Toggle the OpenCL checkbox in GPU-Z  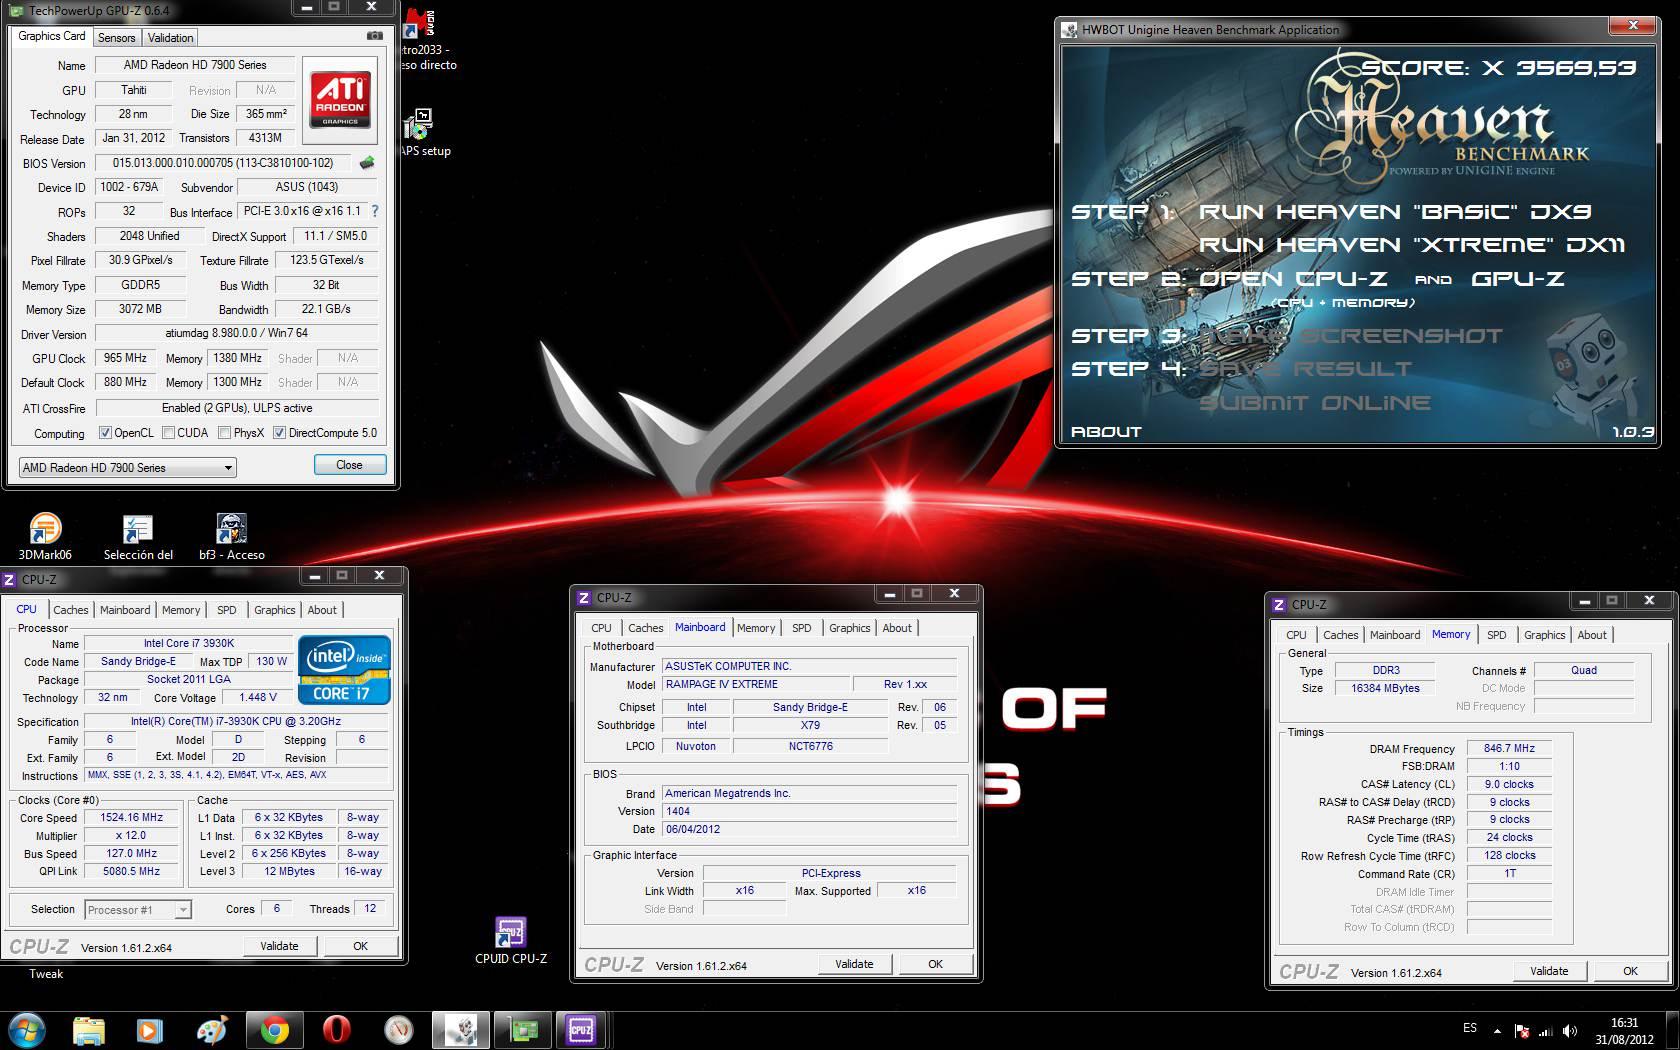coord(105,433)
